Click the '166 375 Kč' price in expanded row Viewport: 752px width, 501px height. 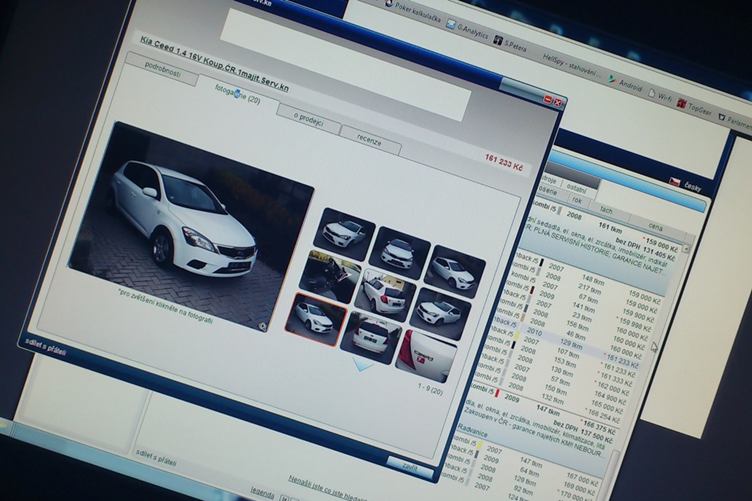599,426
